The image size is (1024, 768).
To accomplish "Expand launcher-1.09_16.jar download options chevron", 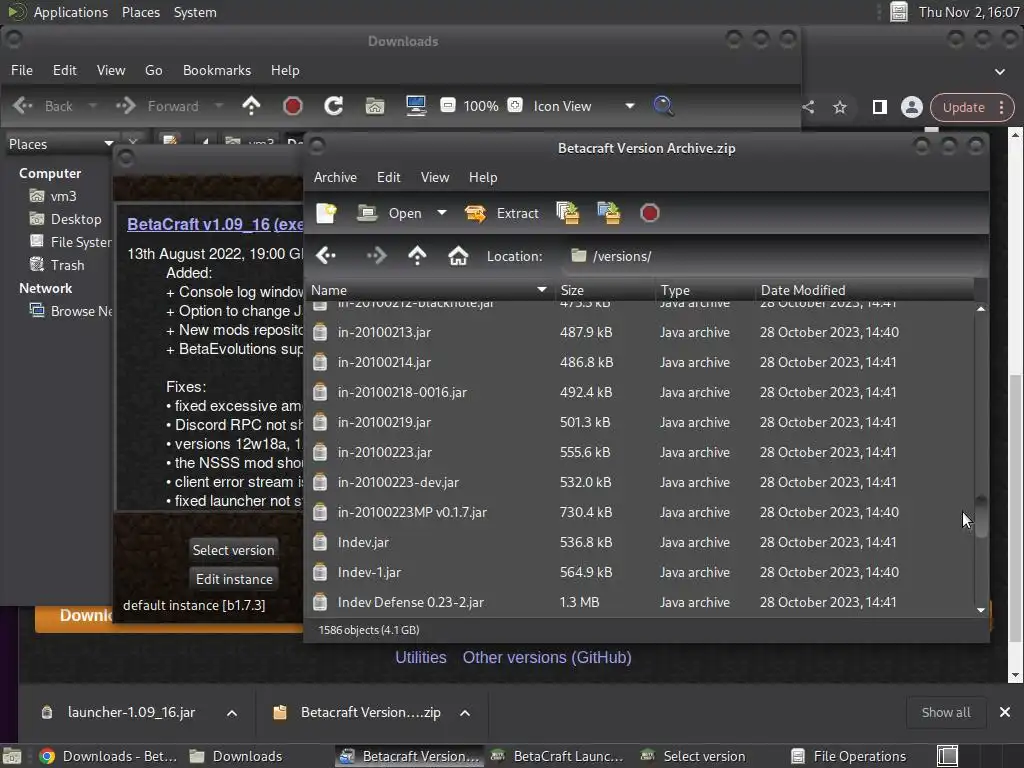I will click(x=232, y=712).
